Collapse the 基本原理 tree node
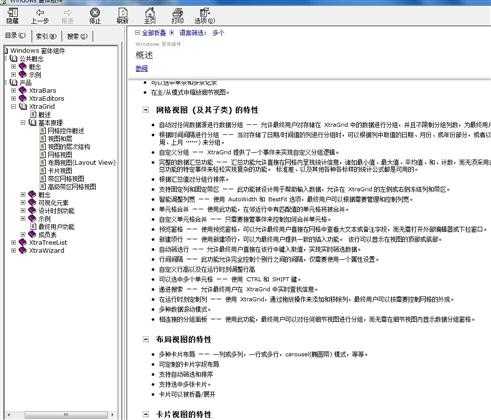The height and width of the screenshot is (420, 491). [x=23, y=122]
